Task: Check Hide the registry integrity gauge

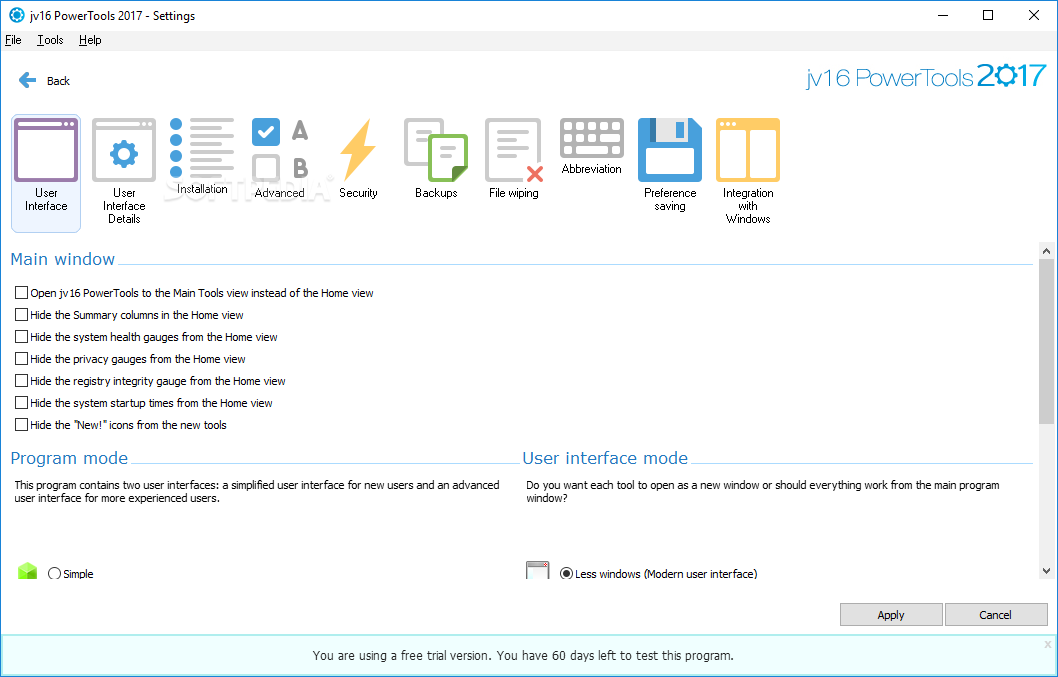Action: point(22,381)
